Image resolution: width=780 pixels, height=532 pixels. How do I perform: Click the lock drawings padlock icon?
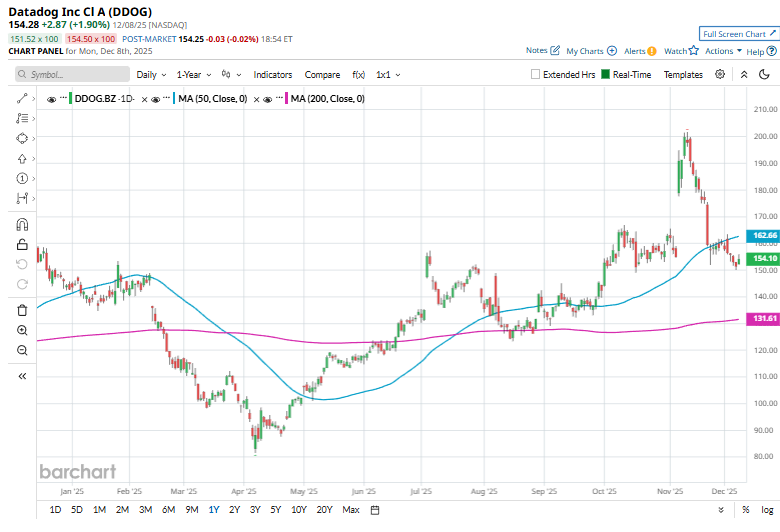click(x=22, y=244)
